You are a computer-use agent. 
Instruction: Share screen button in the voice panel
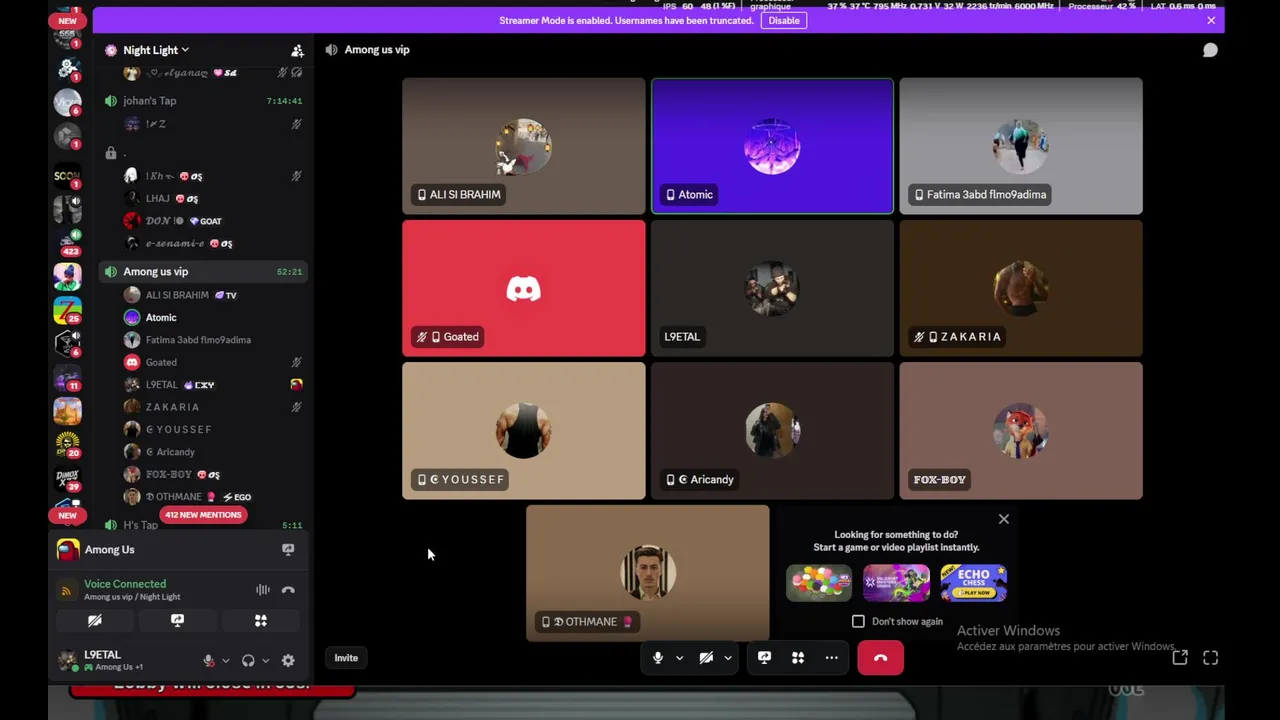(x=177, y=621)
